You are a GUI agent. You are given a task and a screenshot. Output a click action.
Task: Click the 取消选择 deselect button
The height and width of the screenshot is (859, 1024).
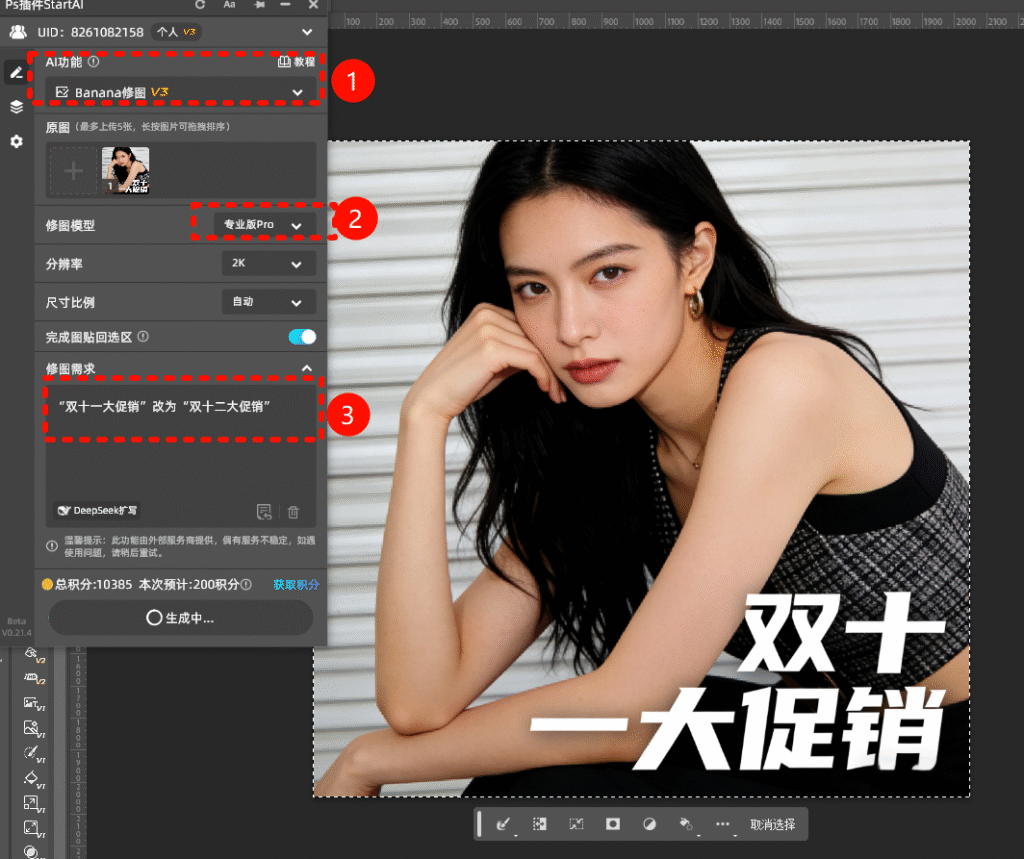pos(773,825)
